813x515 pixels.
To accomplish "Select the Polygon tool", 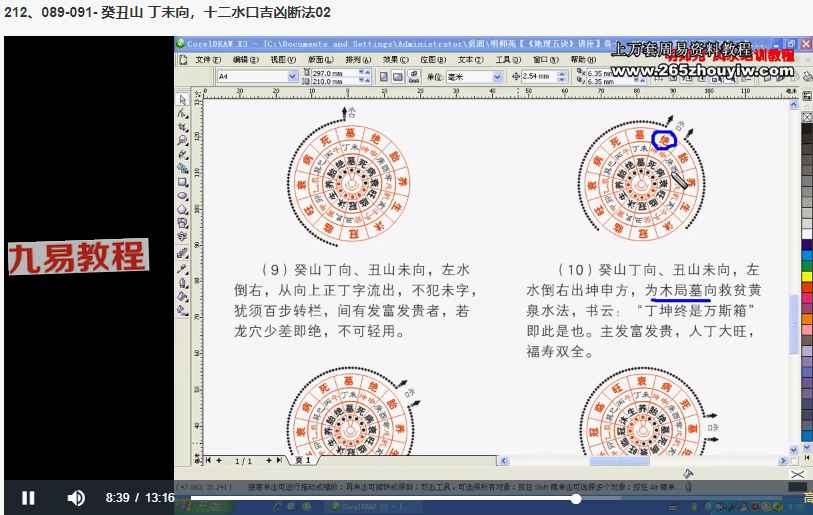I will tap(183, 210).
